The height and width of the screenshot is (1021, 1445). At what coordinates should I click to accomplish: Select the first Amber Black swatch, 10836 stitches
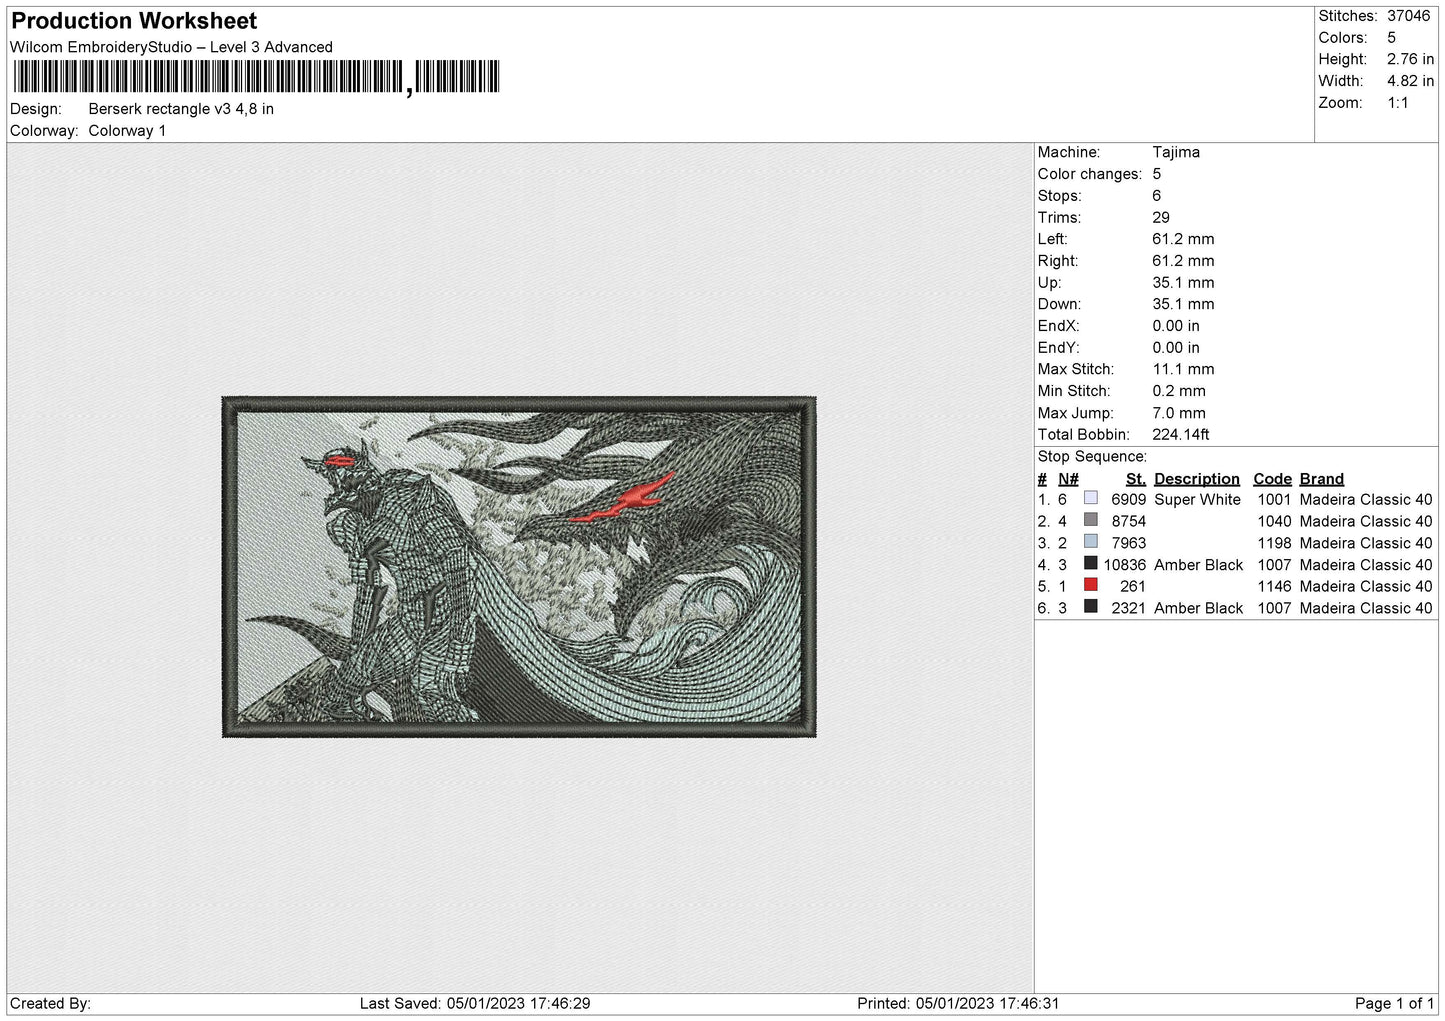(x=1091, y=564)
